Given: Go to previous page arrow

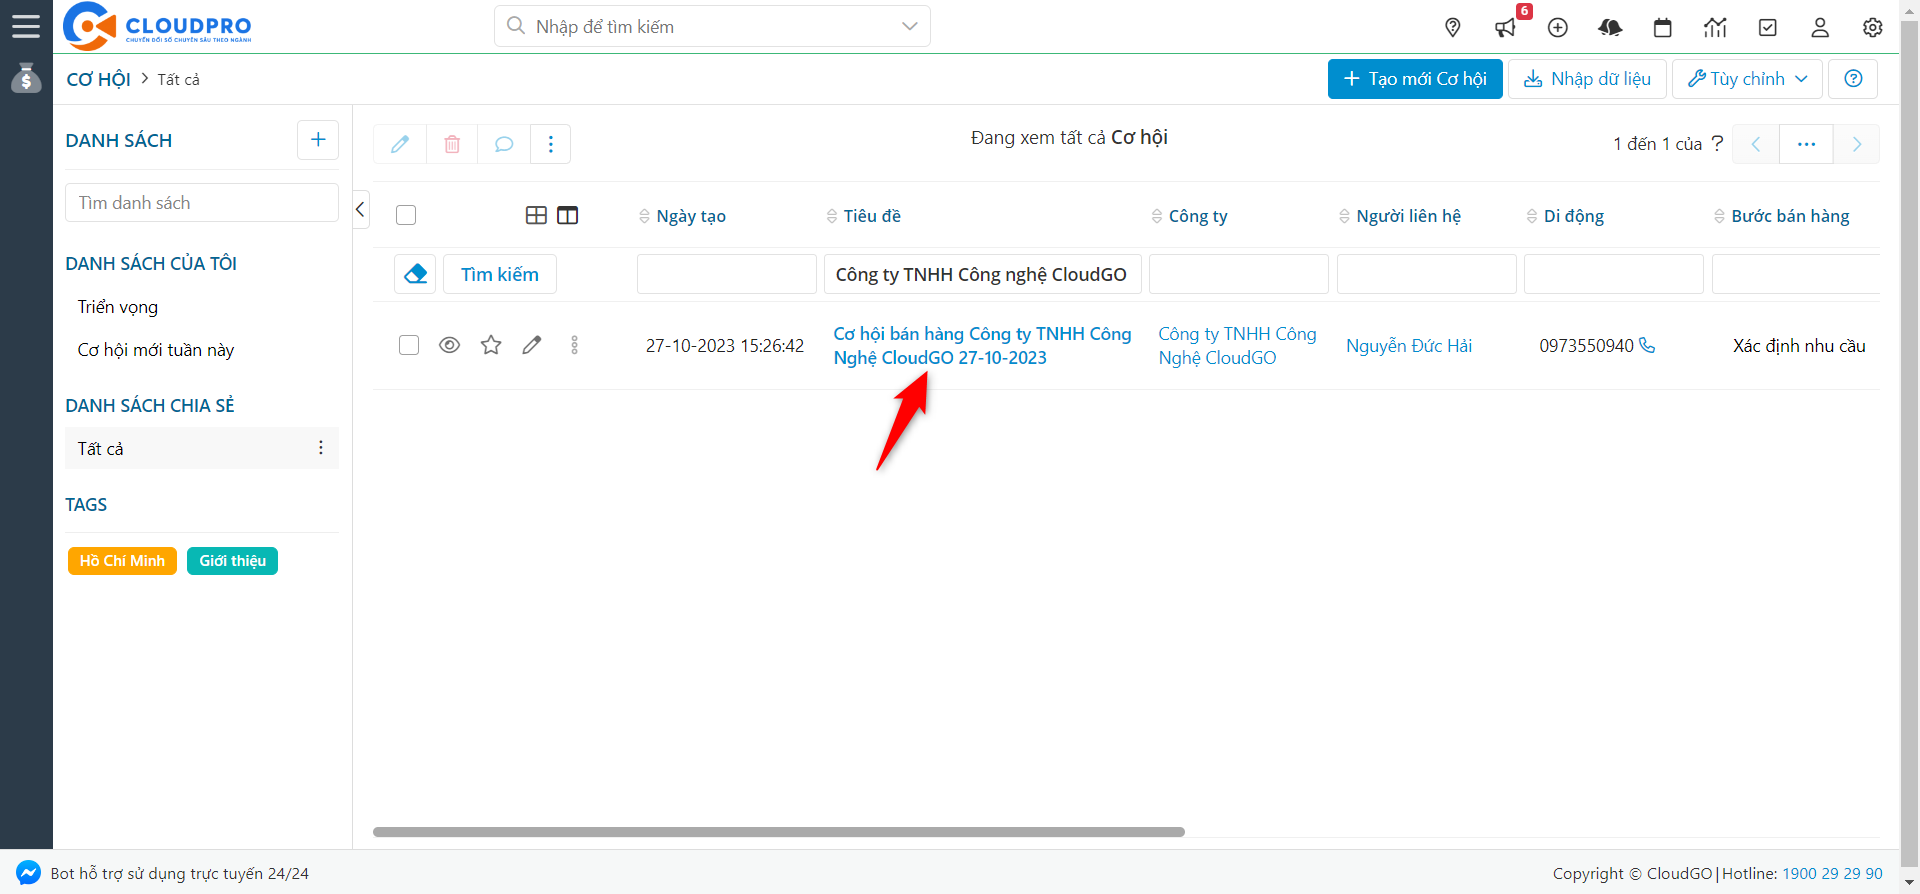Looking at the screenshot, I should pos(1756,144).
